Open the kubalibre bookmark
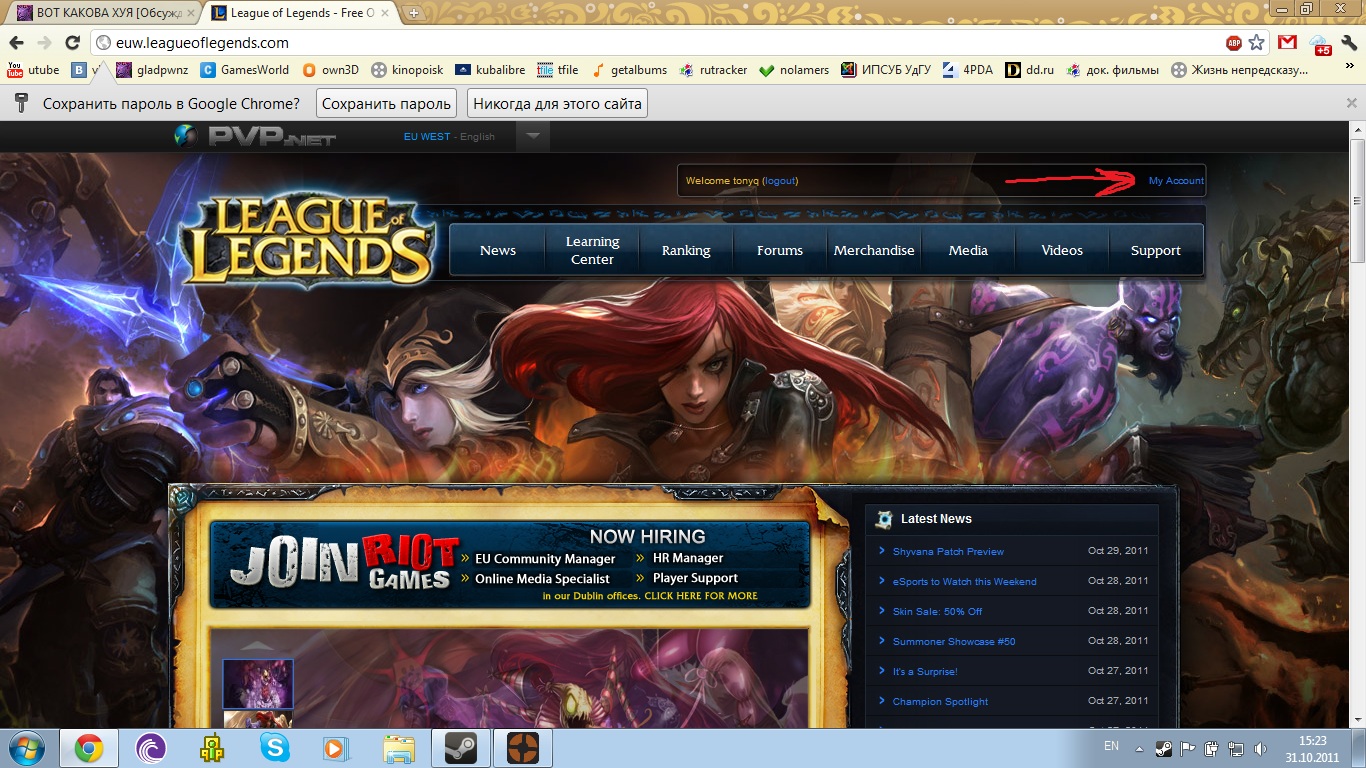 coord(490,70)
